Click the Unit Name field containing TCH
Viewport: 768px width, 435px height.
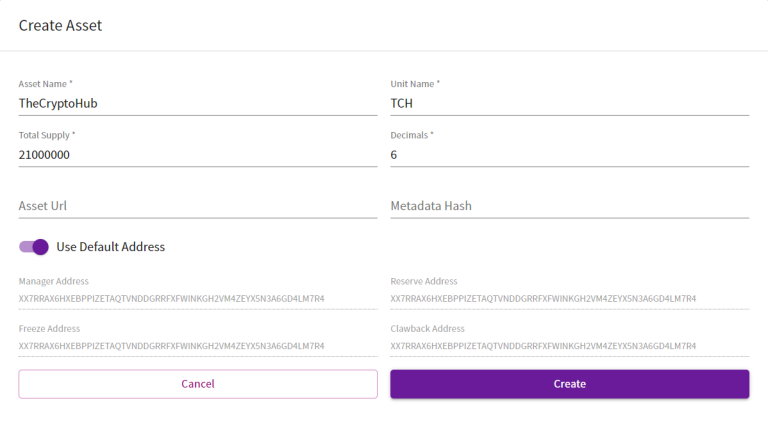pyautogui.click(x=570, y=103)
